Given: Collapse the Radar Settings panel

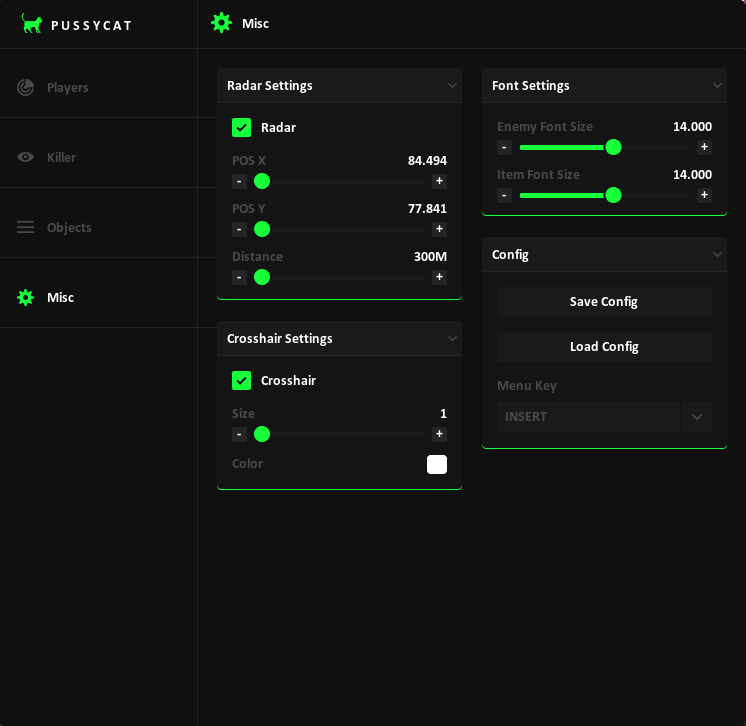Looking at the screenshot, I should [452, 86].
